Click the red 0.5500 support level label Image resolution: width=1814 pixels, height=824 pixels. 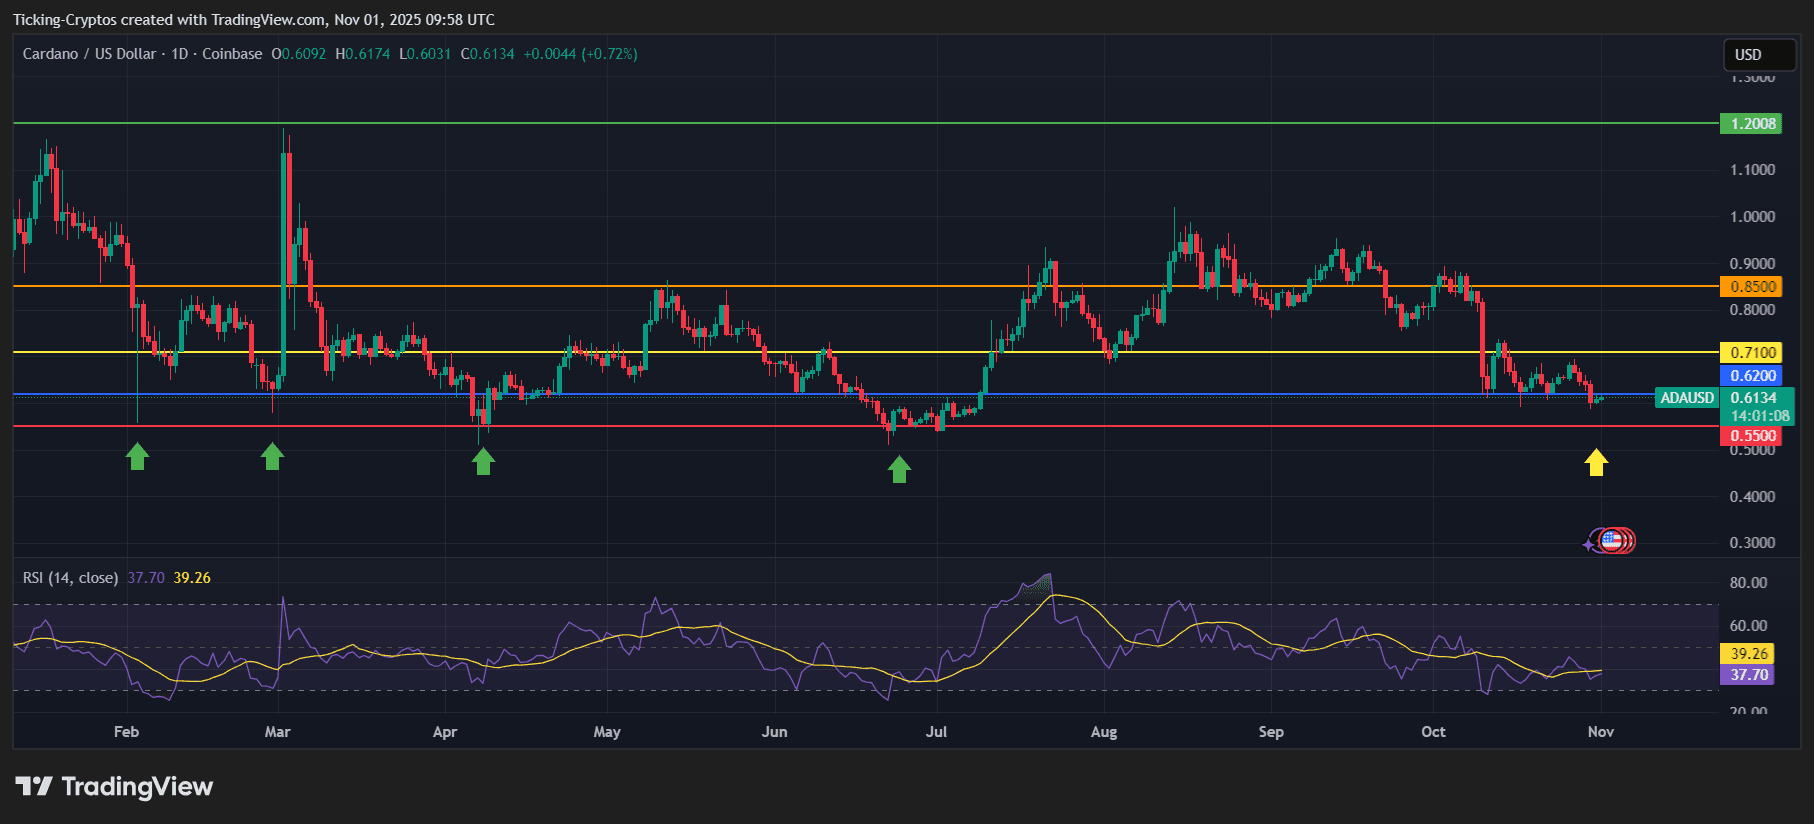1753,436
